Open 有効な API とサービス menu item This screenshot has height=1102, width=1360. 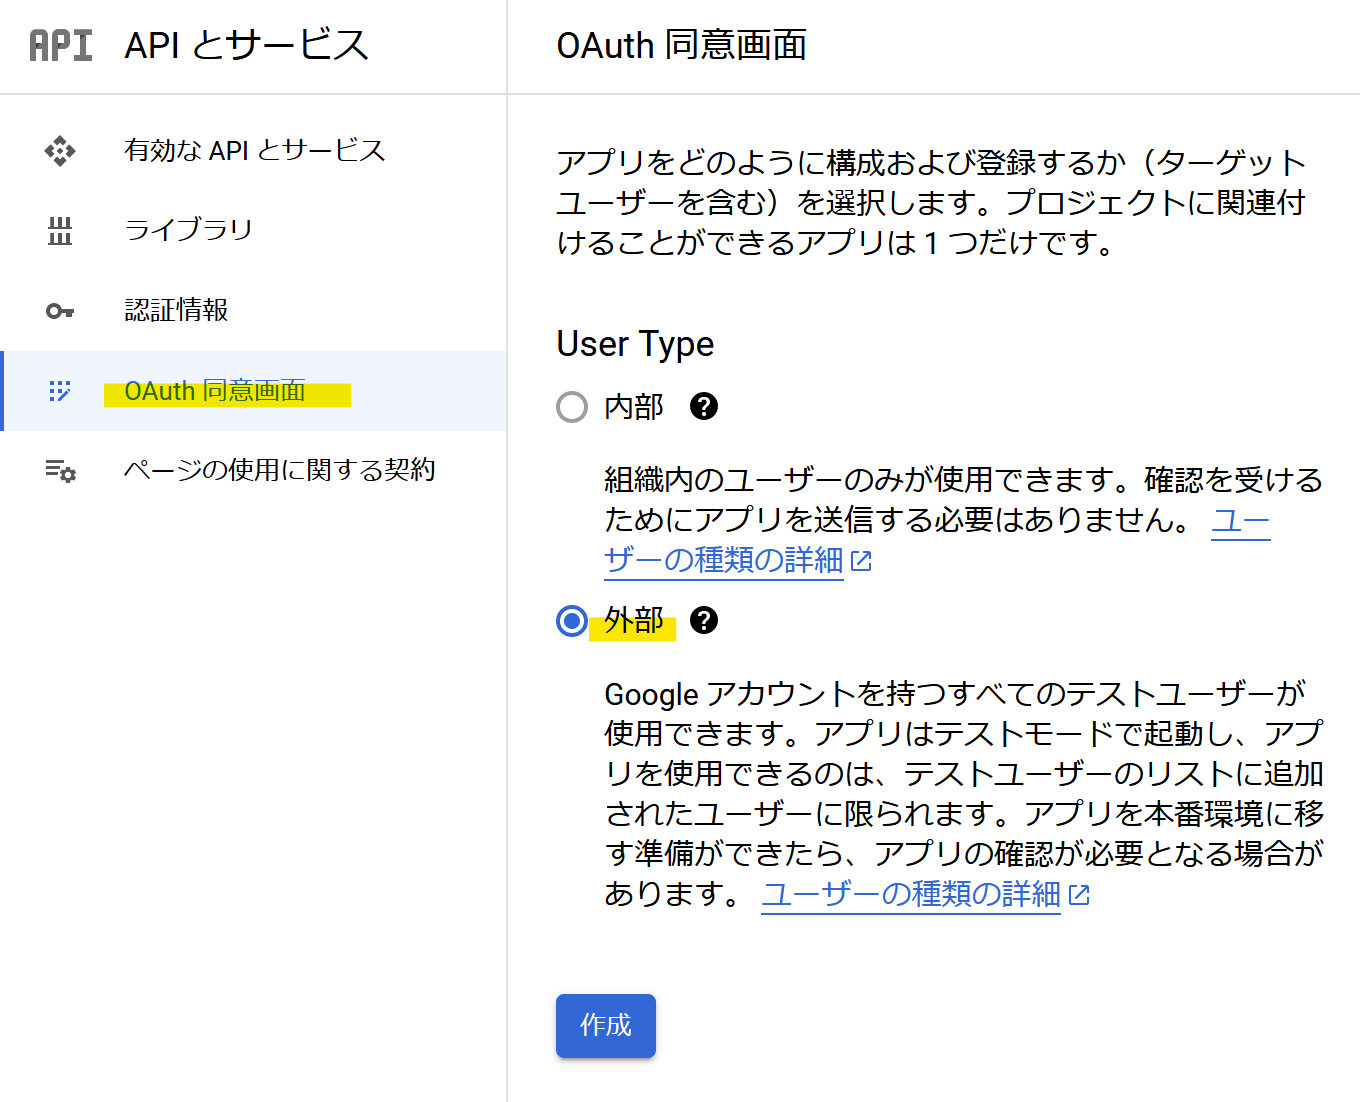(x=254, y=151)
